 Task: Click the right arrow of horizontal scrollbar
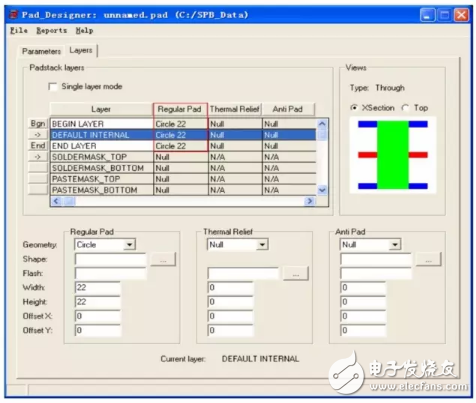[310, 201]
